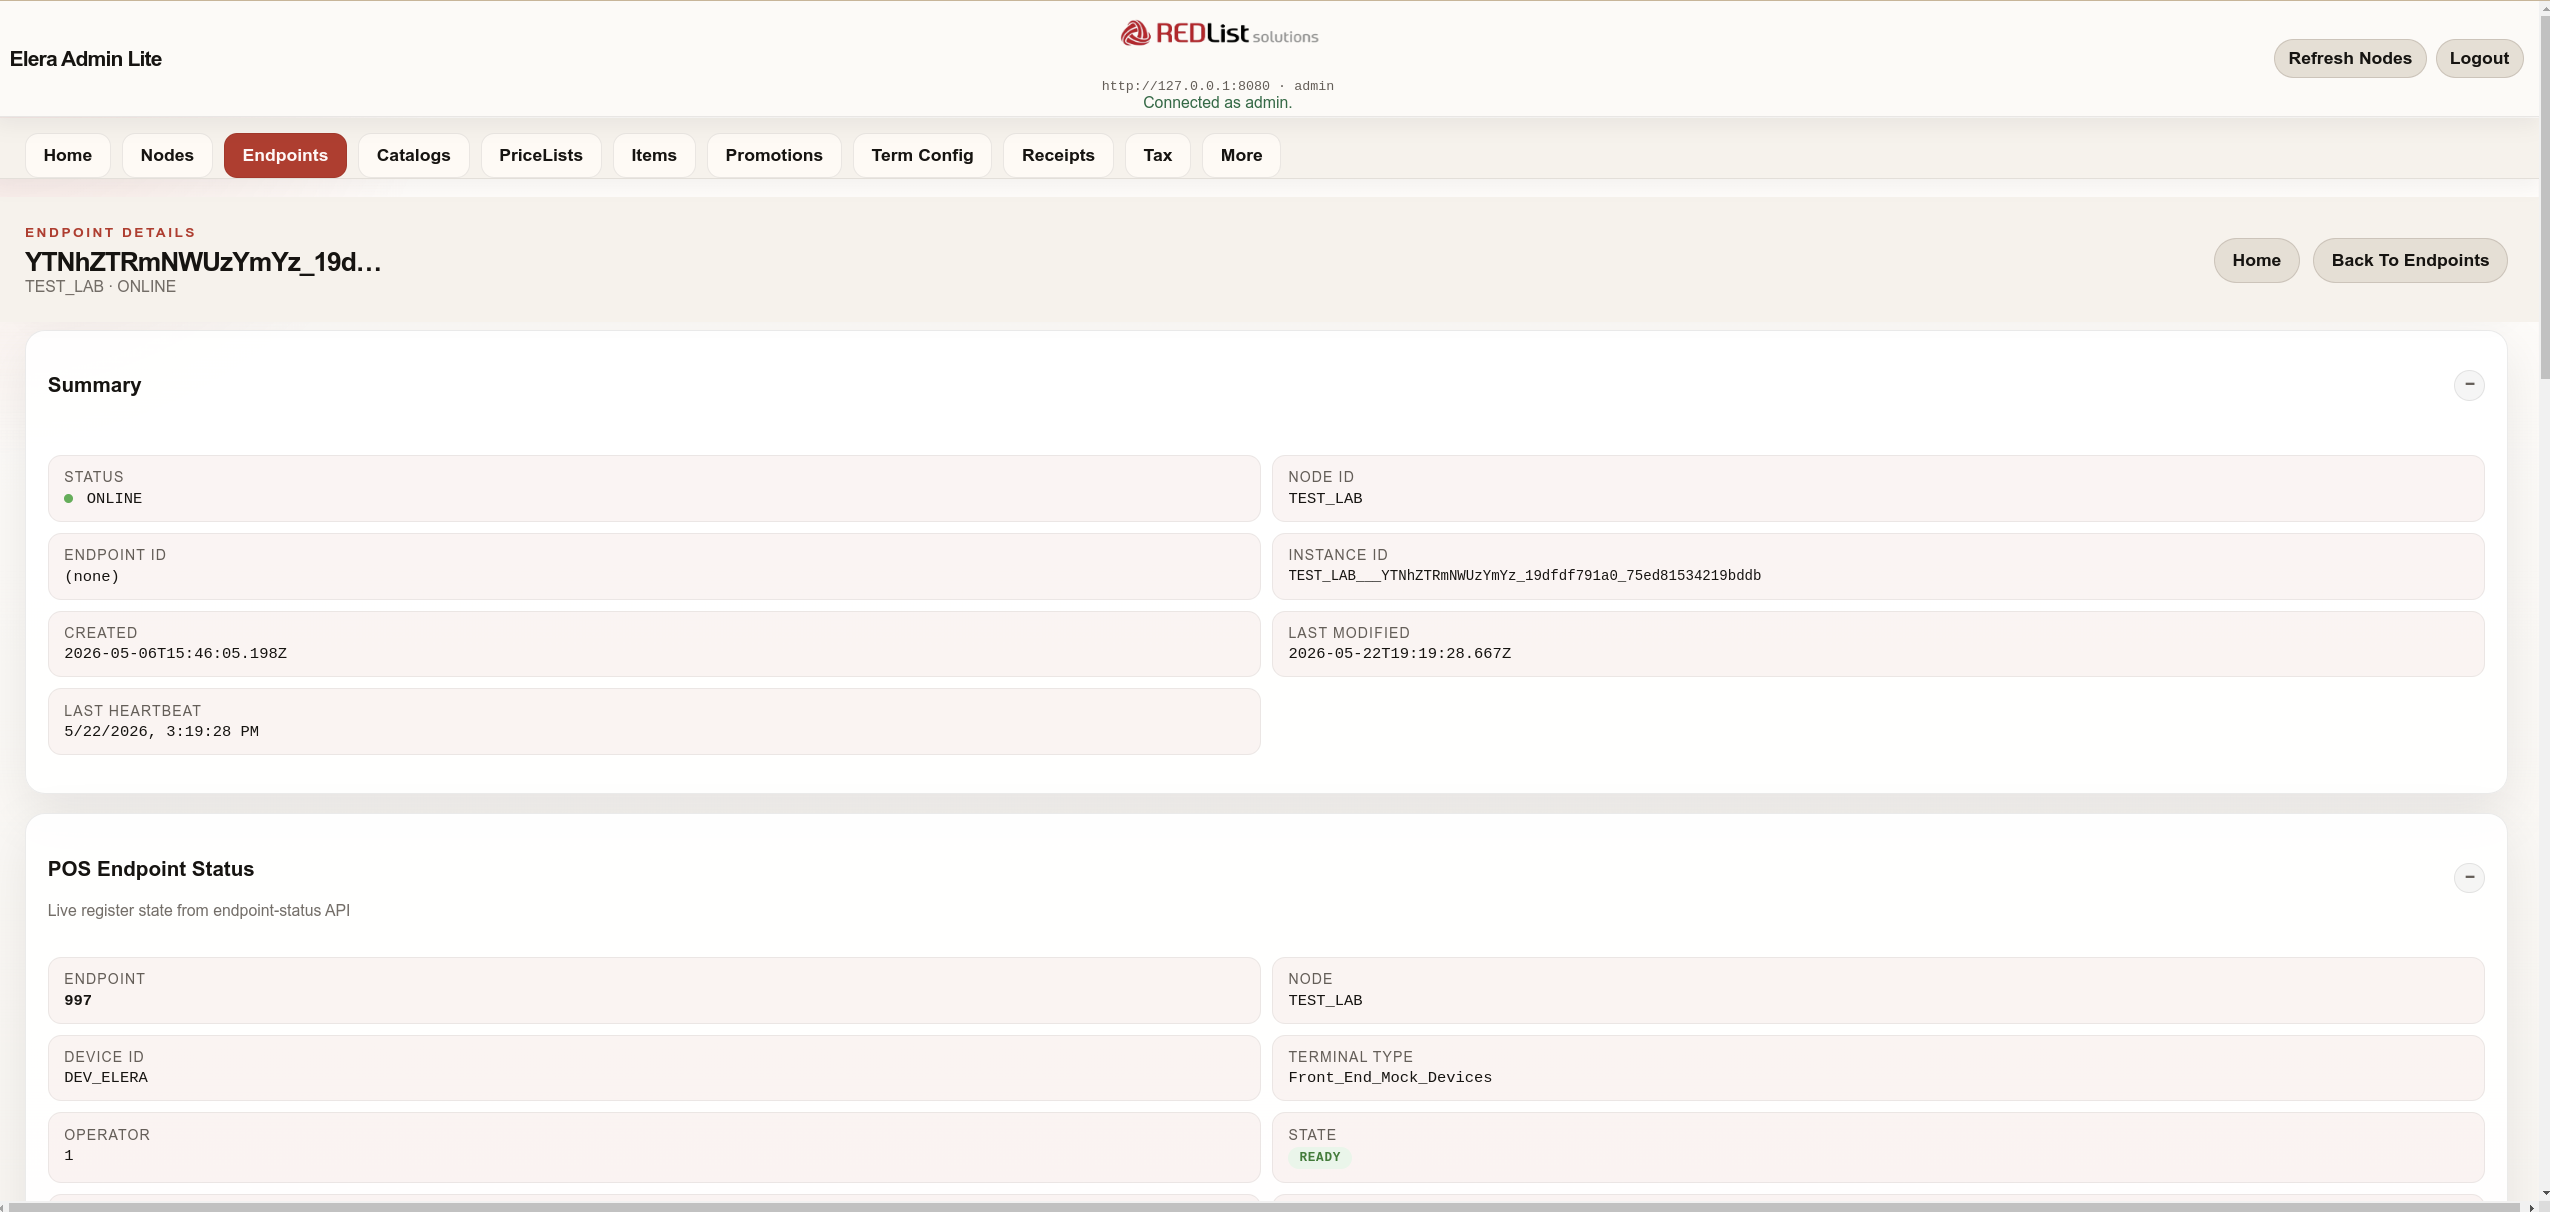Select the INSTANCE ID value text
This screenshot has height=1212, width=2550.
click(x=1524, y=575)
